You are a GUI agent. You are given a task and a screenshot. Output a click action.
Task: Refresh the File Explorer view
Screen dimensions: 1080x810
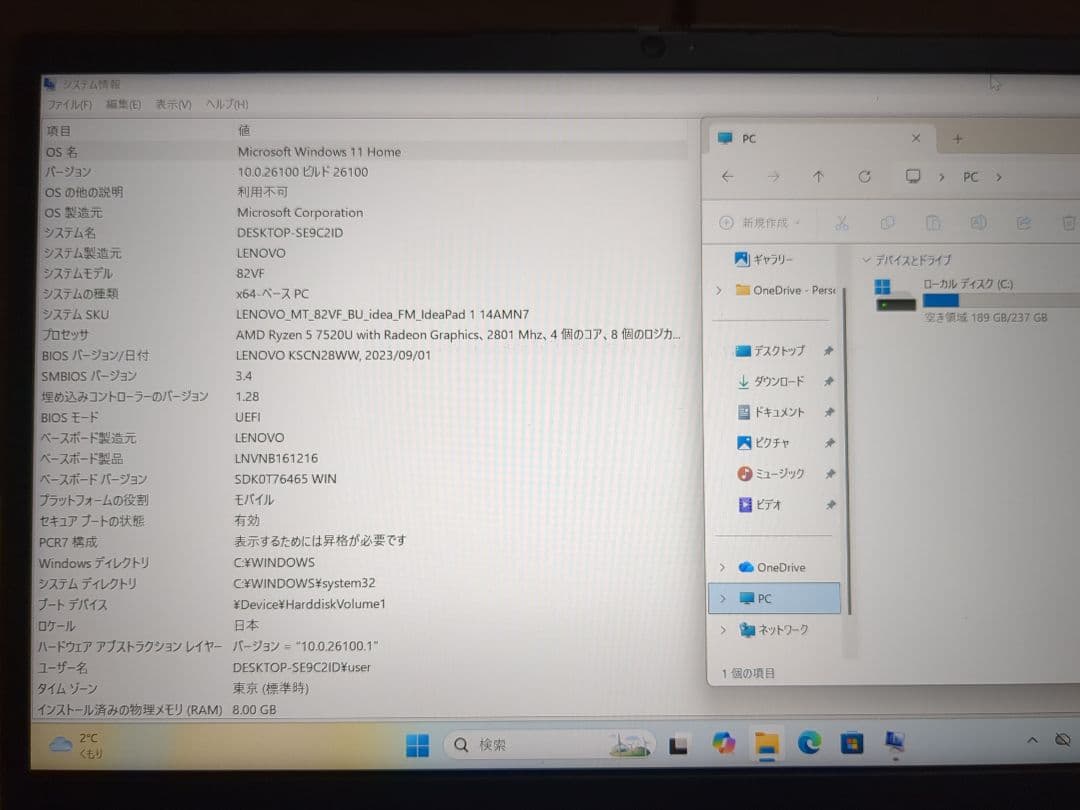[864, 176]
